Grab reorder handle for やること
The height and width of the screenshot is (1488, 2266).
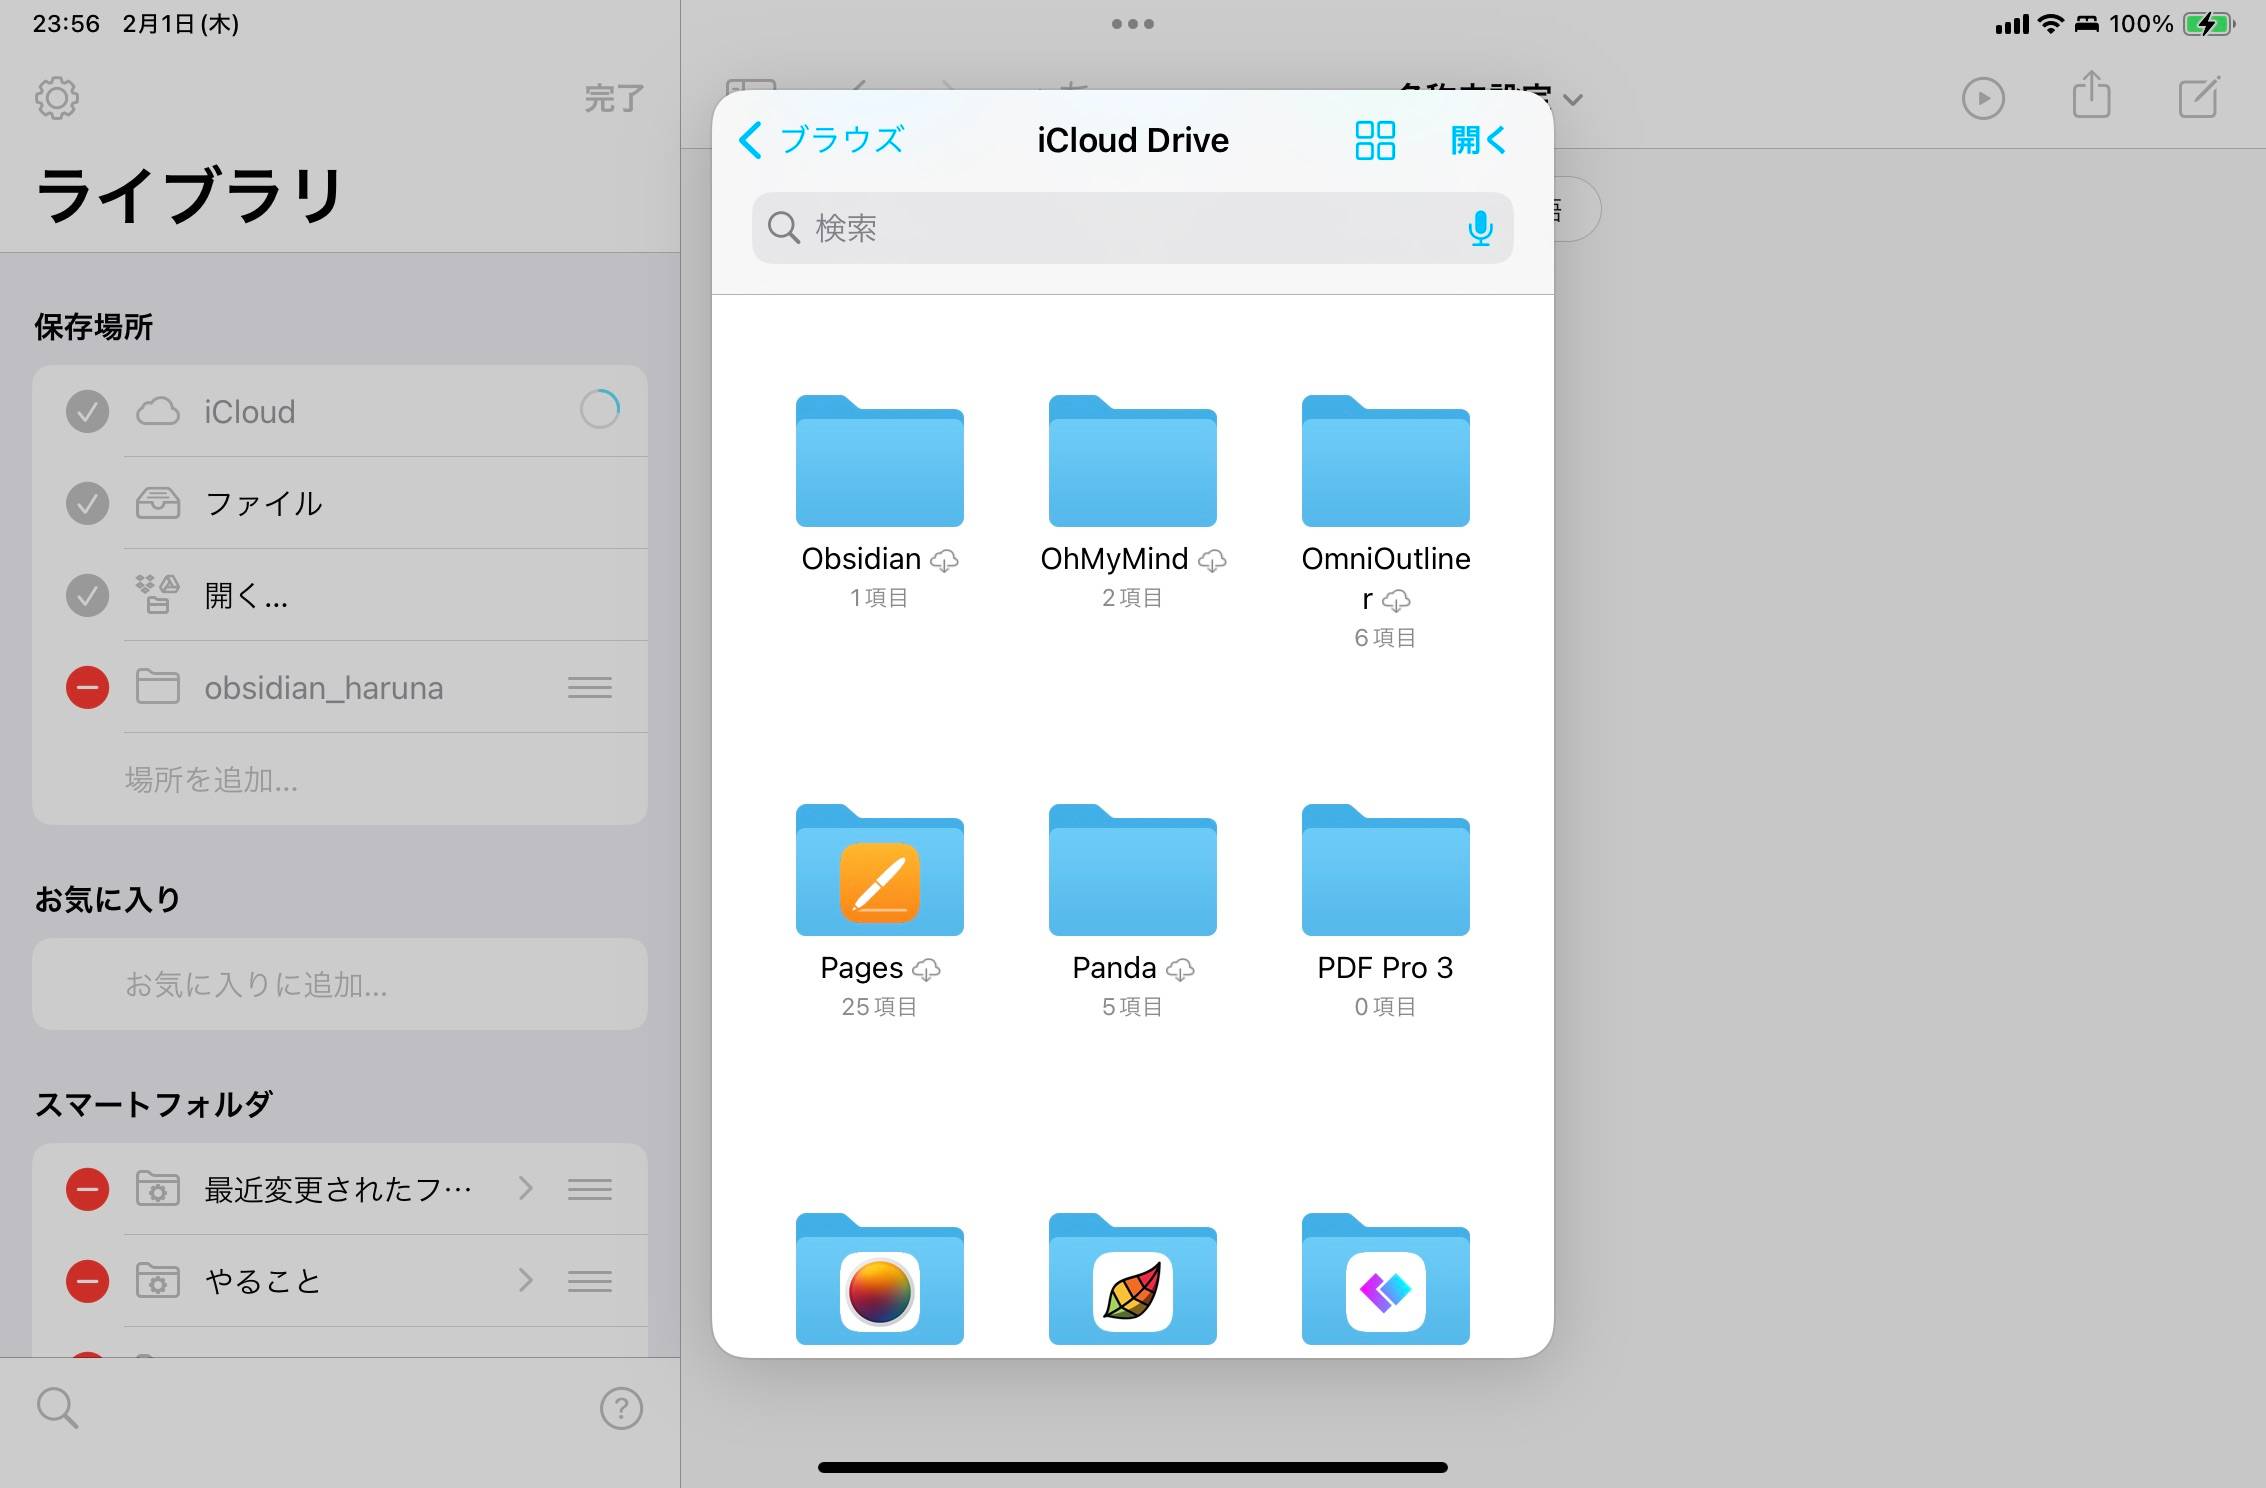click(x=590, y=1281)
